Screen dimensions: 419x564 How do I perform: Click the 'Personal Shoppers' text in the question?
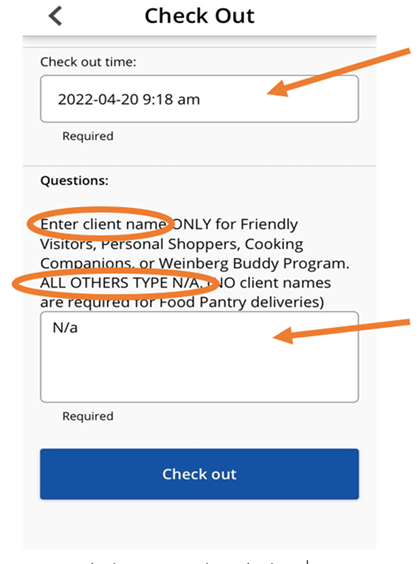(x=169, y=244)
